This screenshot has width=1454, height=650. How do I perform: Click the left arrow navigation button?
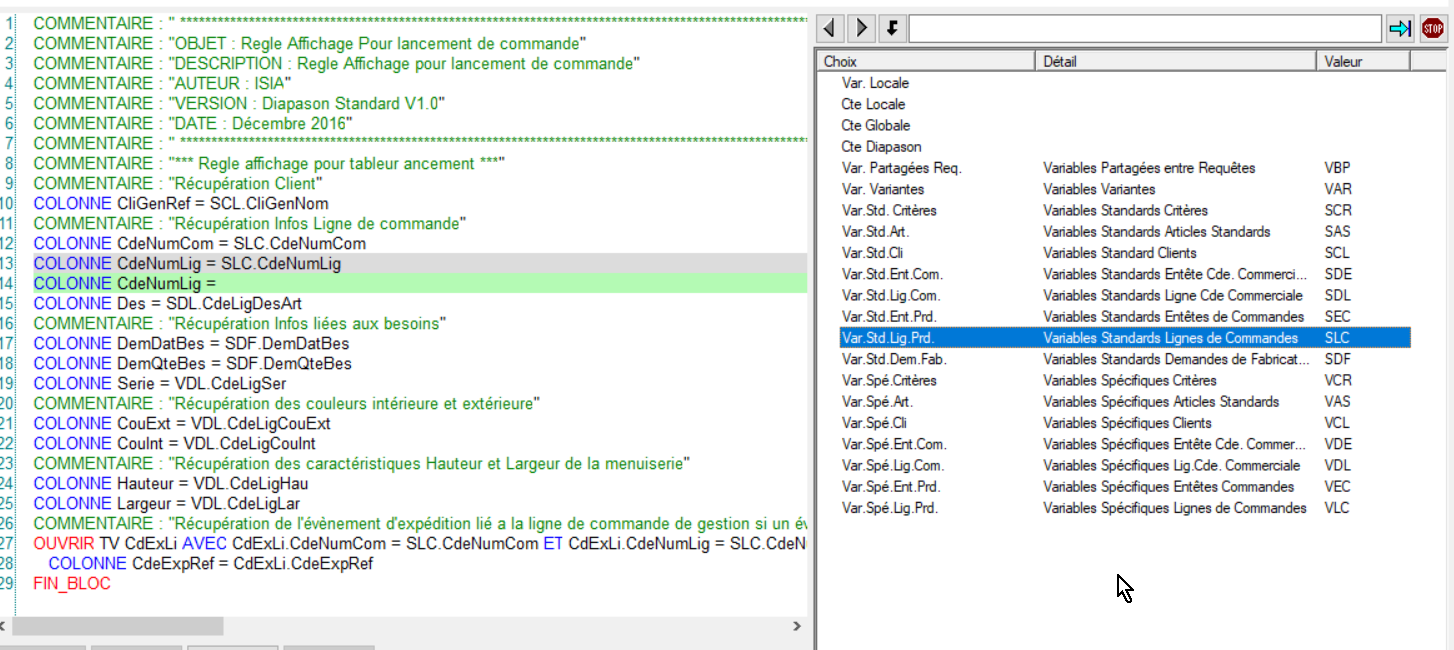coord(832,28)
